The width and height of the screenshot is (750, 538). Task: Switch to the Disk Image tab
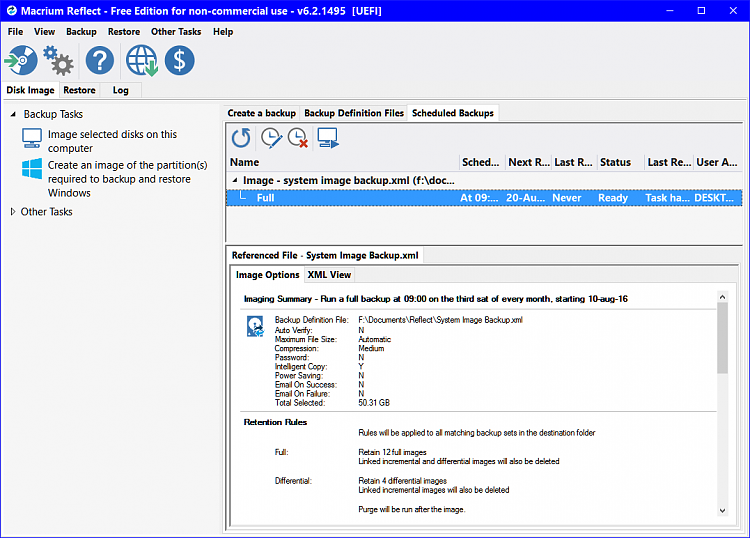click(31, 90)
